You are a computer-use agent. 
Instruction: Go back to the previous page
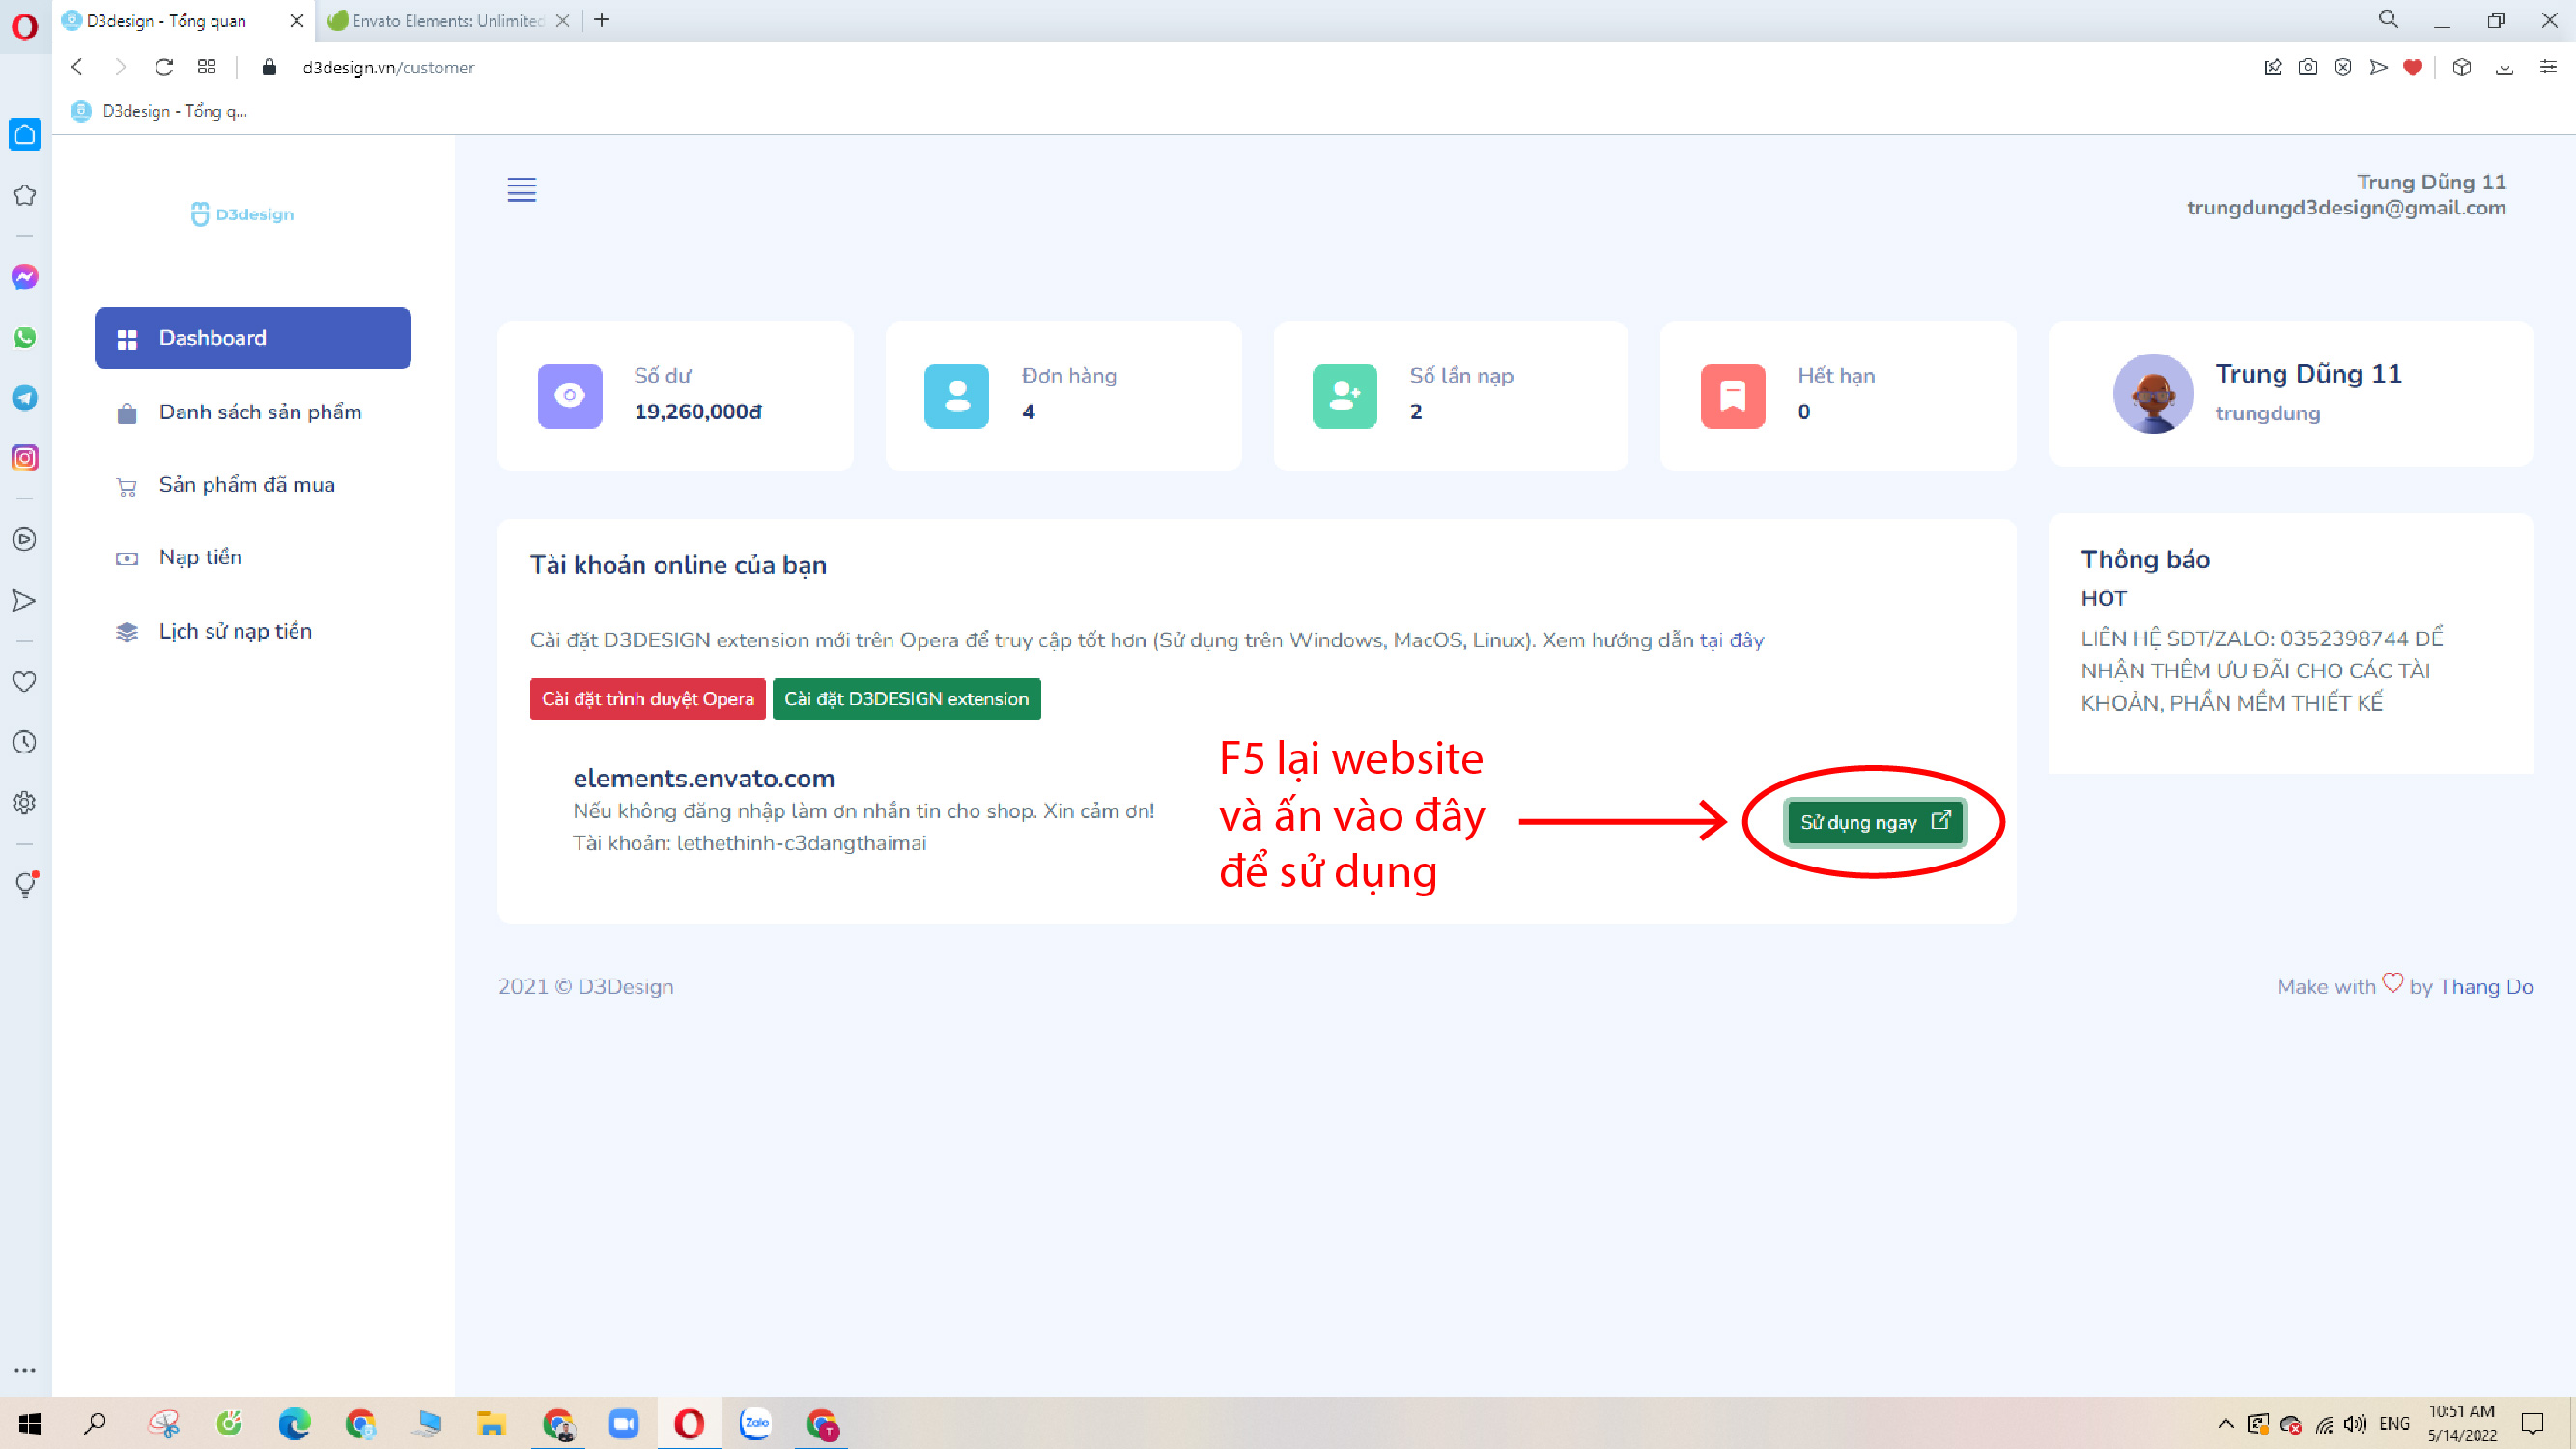77,67
